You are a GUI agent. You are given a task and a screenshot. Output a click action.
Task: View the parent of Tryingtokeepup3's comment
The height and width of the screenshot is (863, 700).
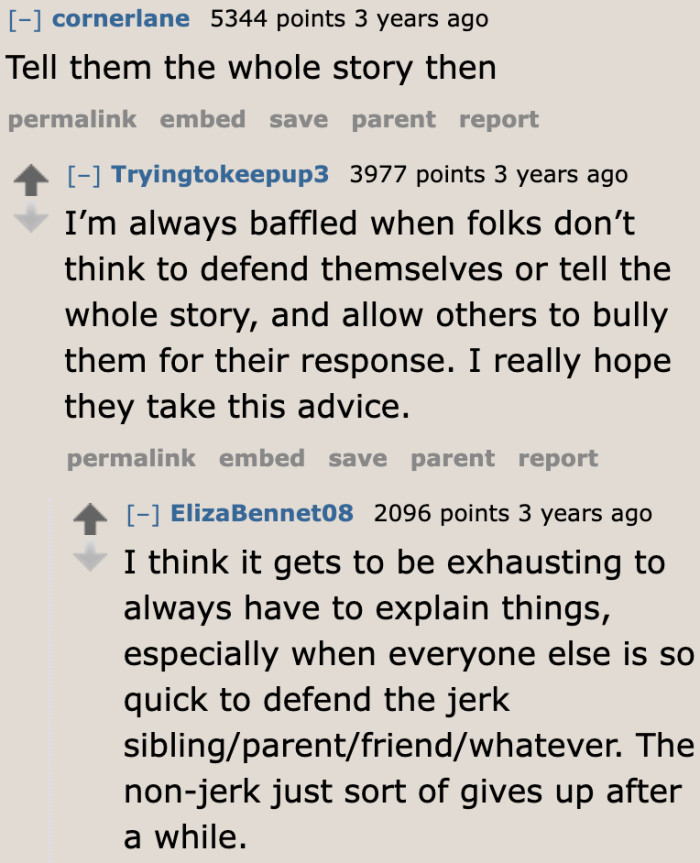click(x=452, y=458)
